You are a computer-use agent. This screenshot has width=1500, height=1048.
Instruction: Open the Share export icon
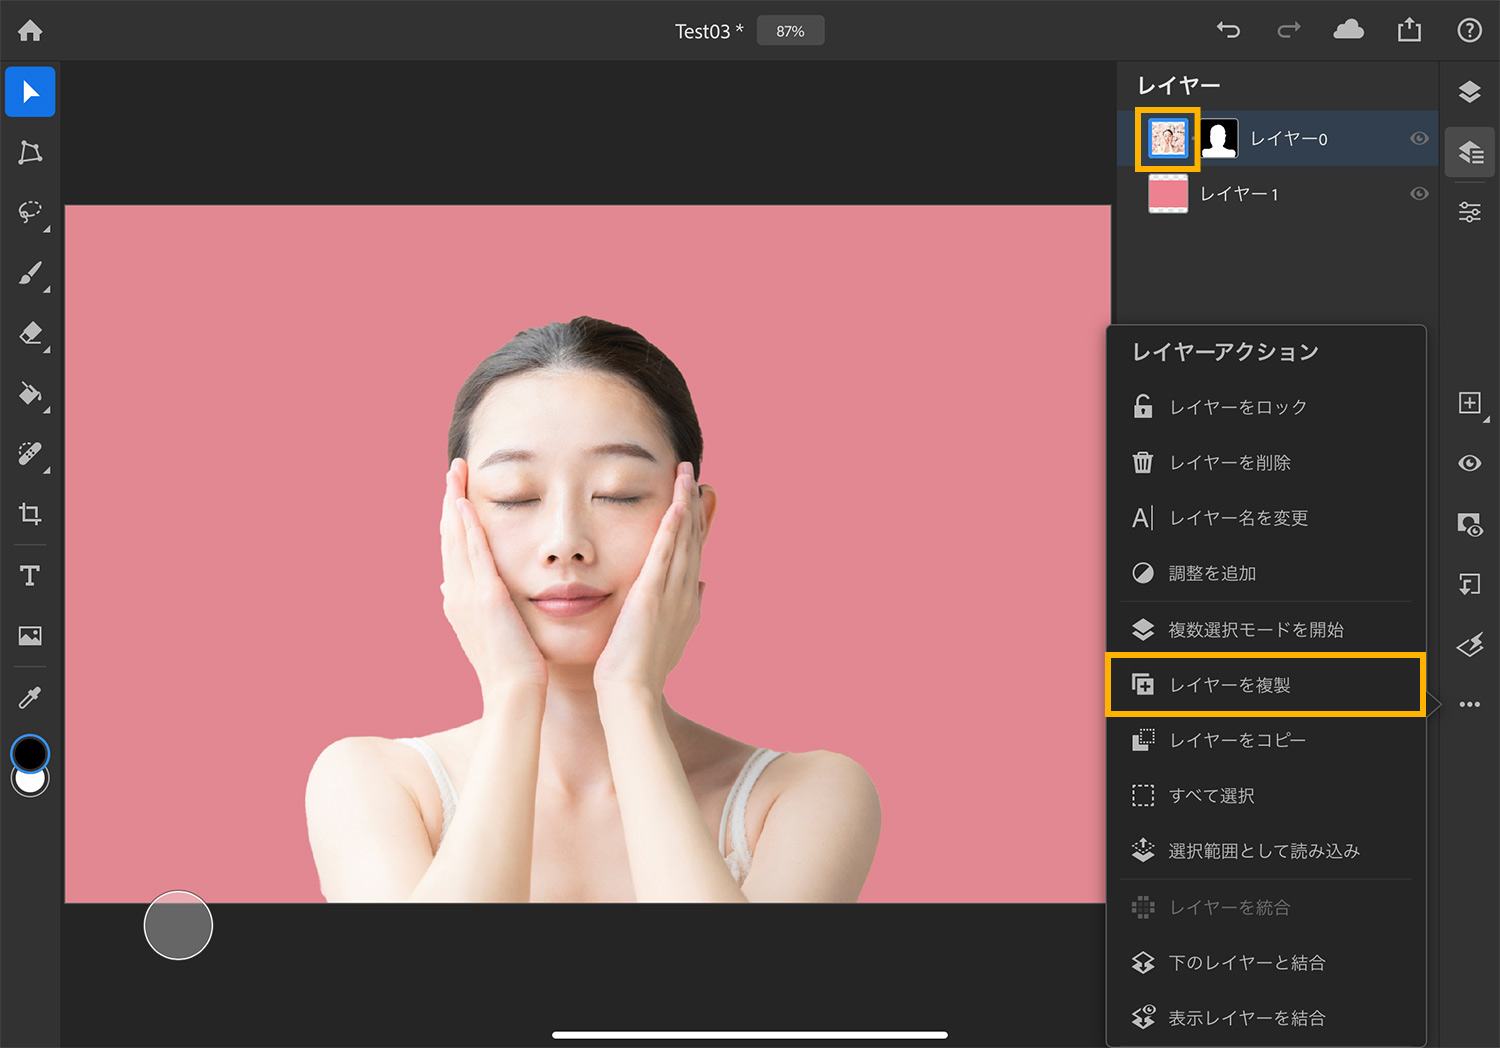[1409, 30]
